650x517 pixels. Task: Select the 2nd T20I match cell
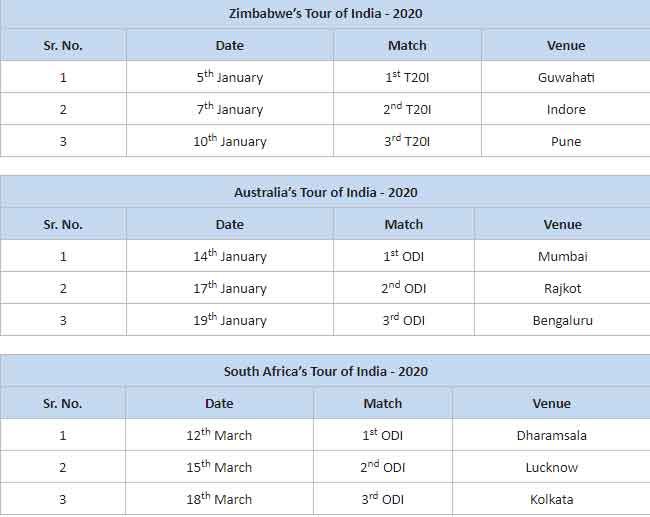(407, 109)
